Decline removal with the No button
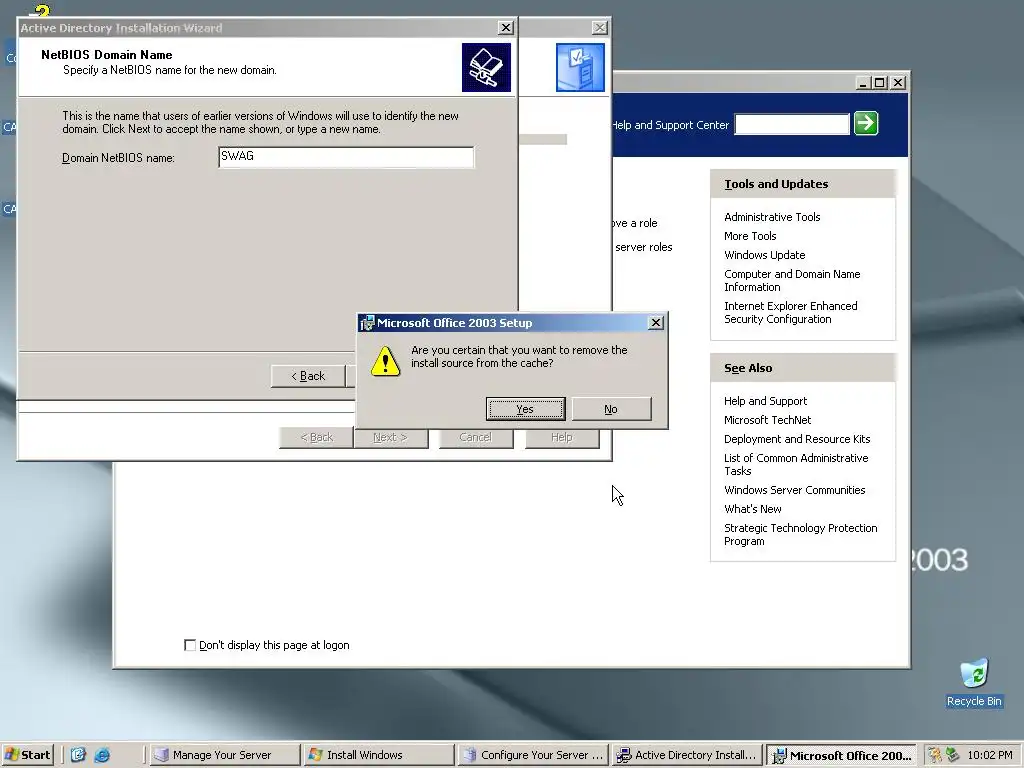Viewport: 1024px width, 768px height. coord(611,409)
